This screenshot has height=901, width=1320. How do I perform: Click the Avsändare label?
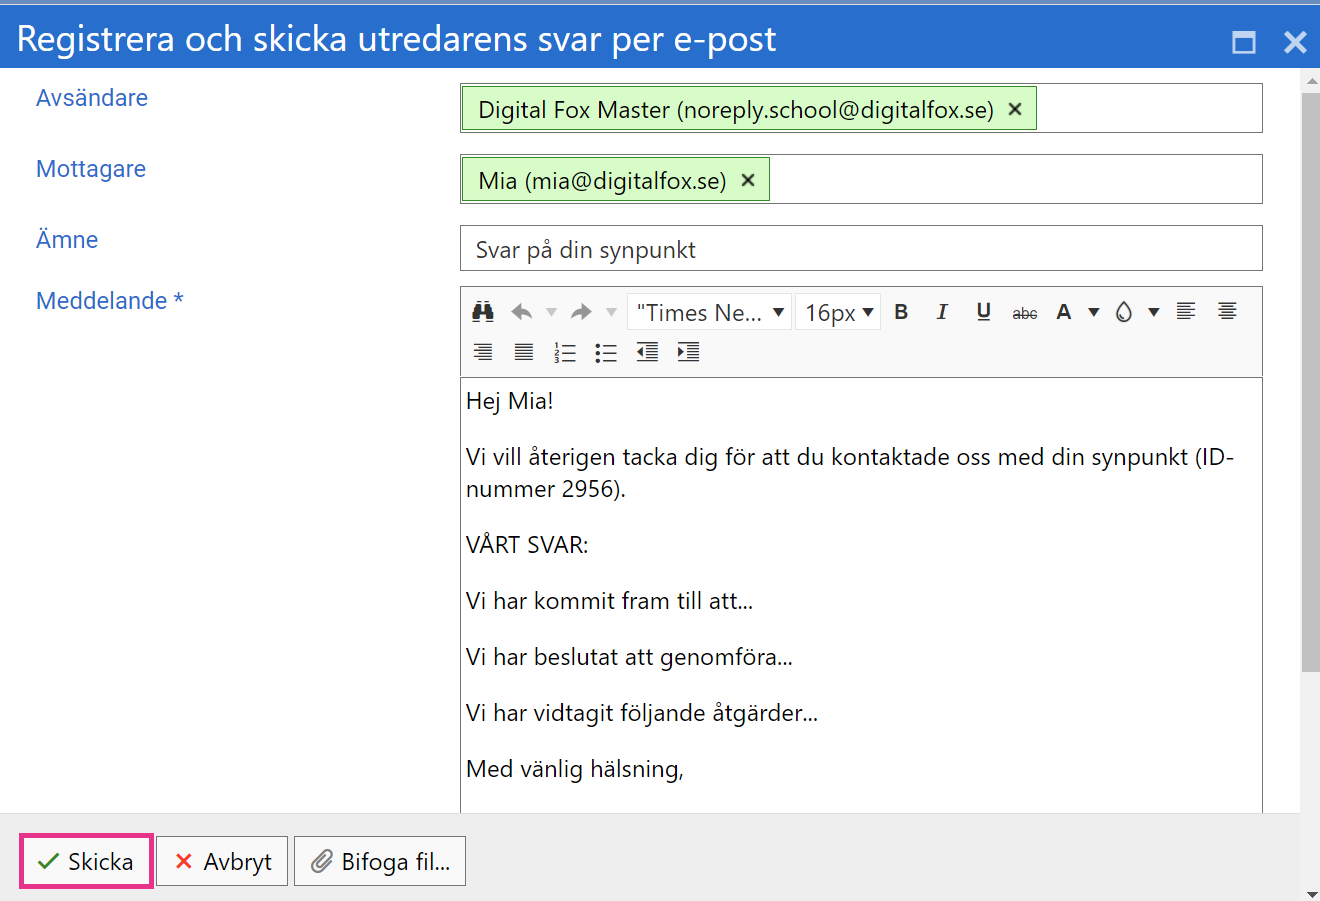pyautogui.click(x=92, y=98)
